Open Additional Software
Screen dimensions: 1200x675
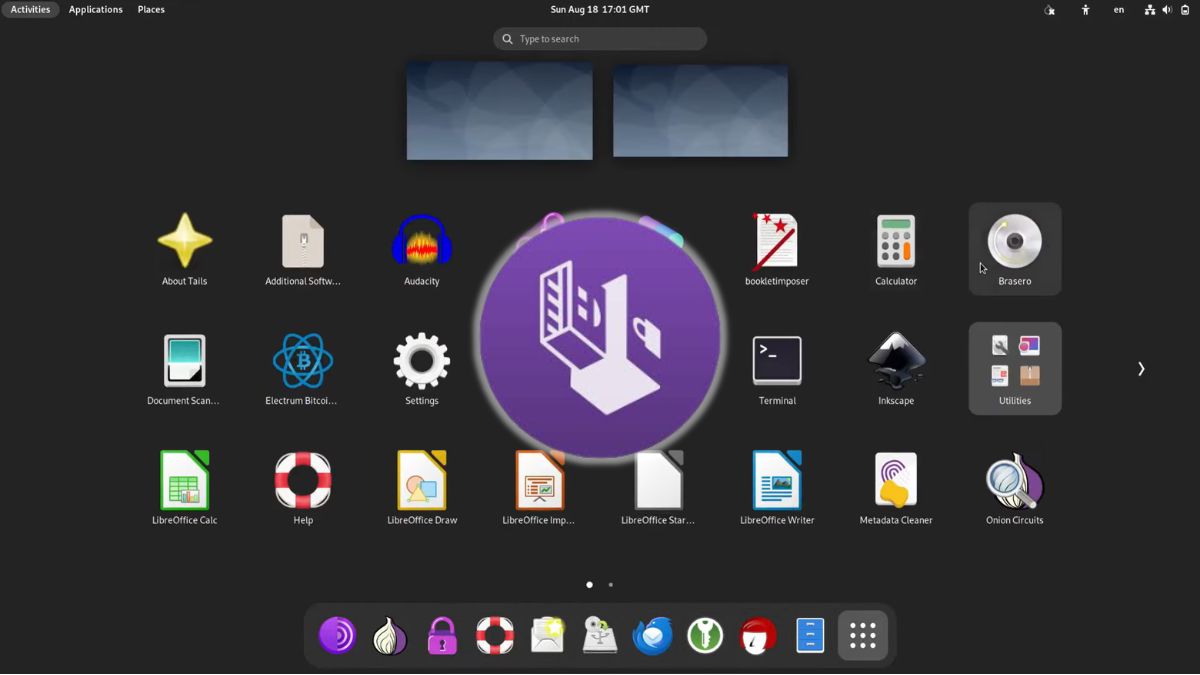(303, 249)
